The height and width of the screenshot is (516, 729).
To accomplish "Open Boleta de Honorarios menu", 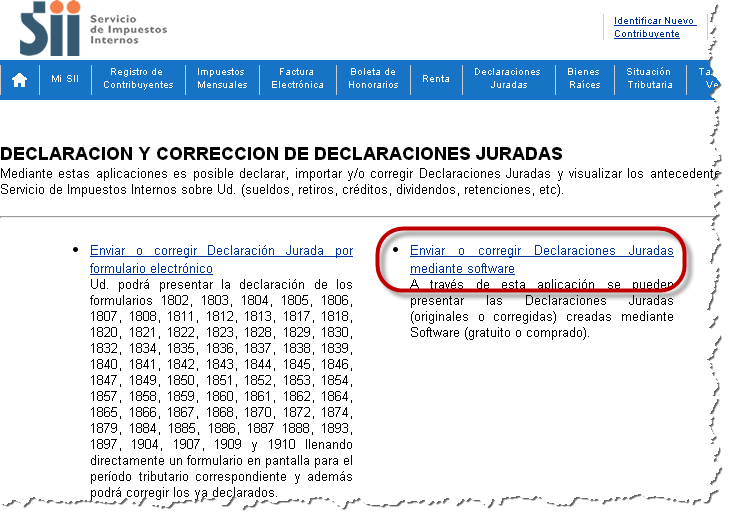I will (x=373, y=78).
